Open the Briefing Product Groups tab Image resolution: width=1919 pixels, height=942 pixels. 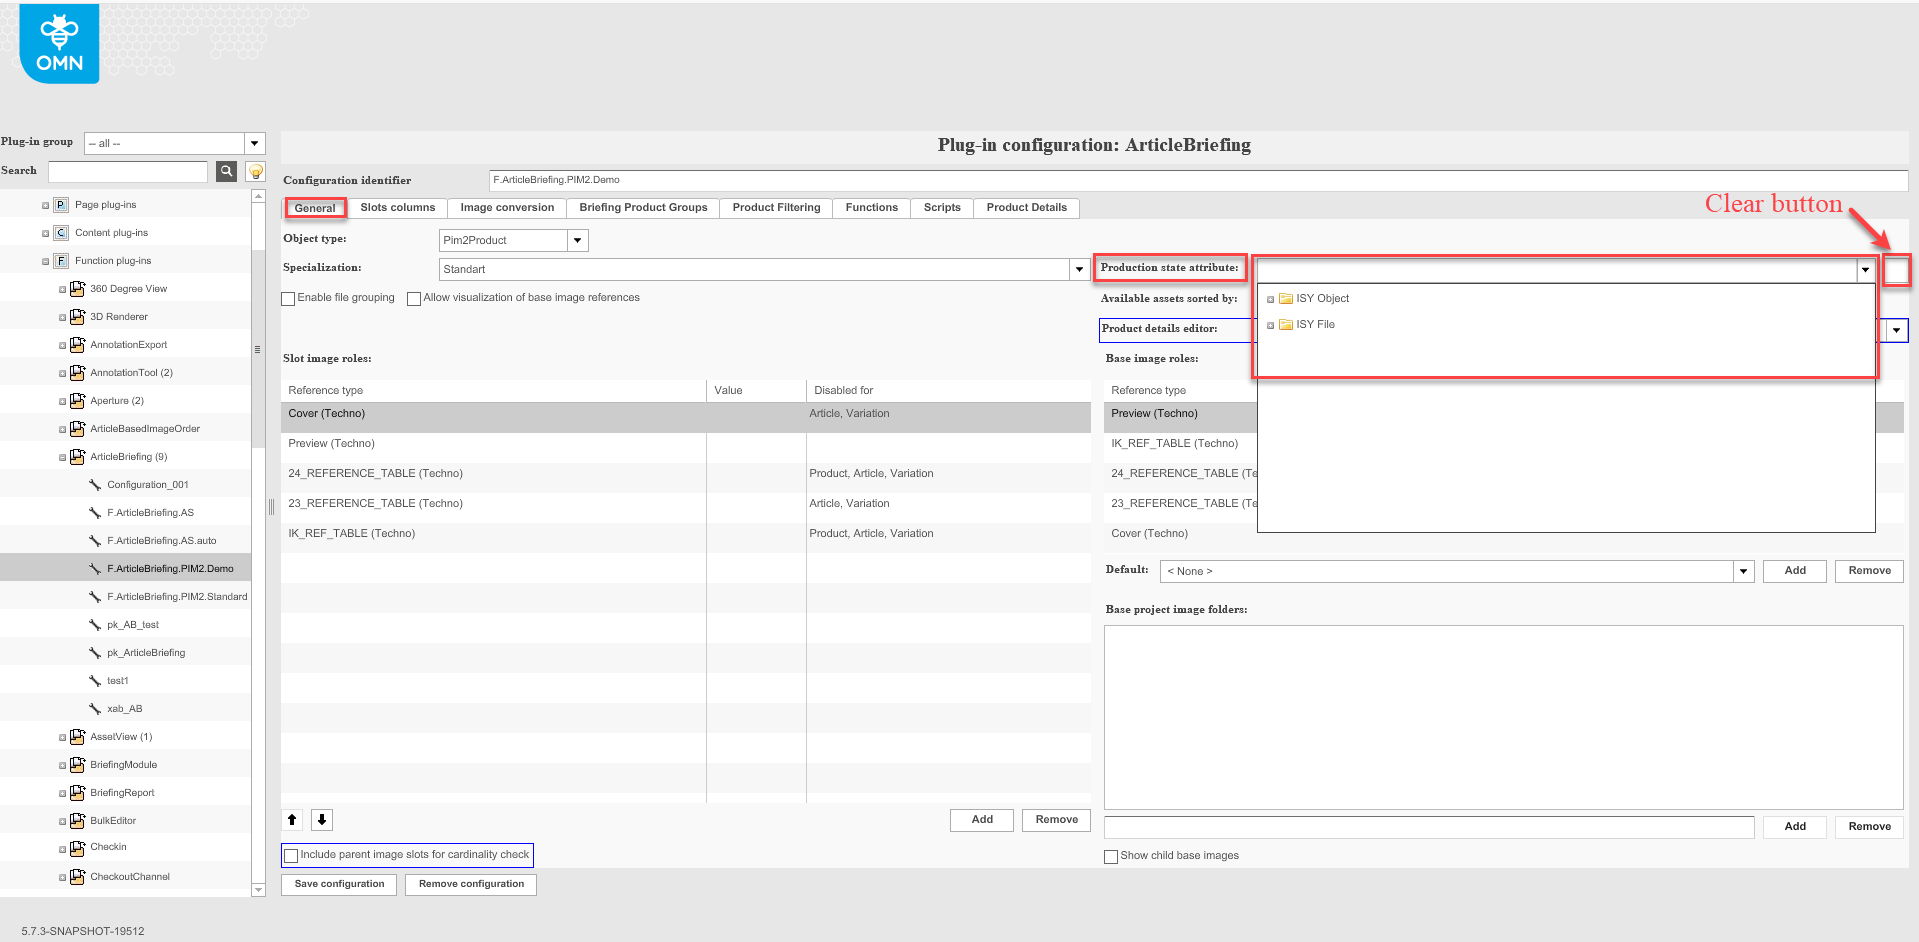point(642,207)
